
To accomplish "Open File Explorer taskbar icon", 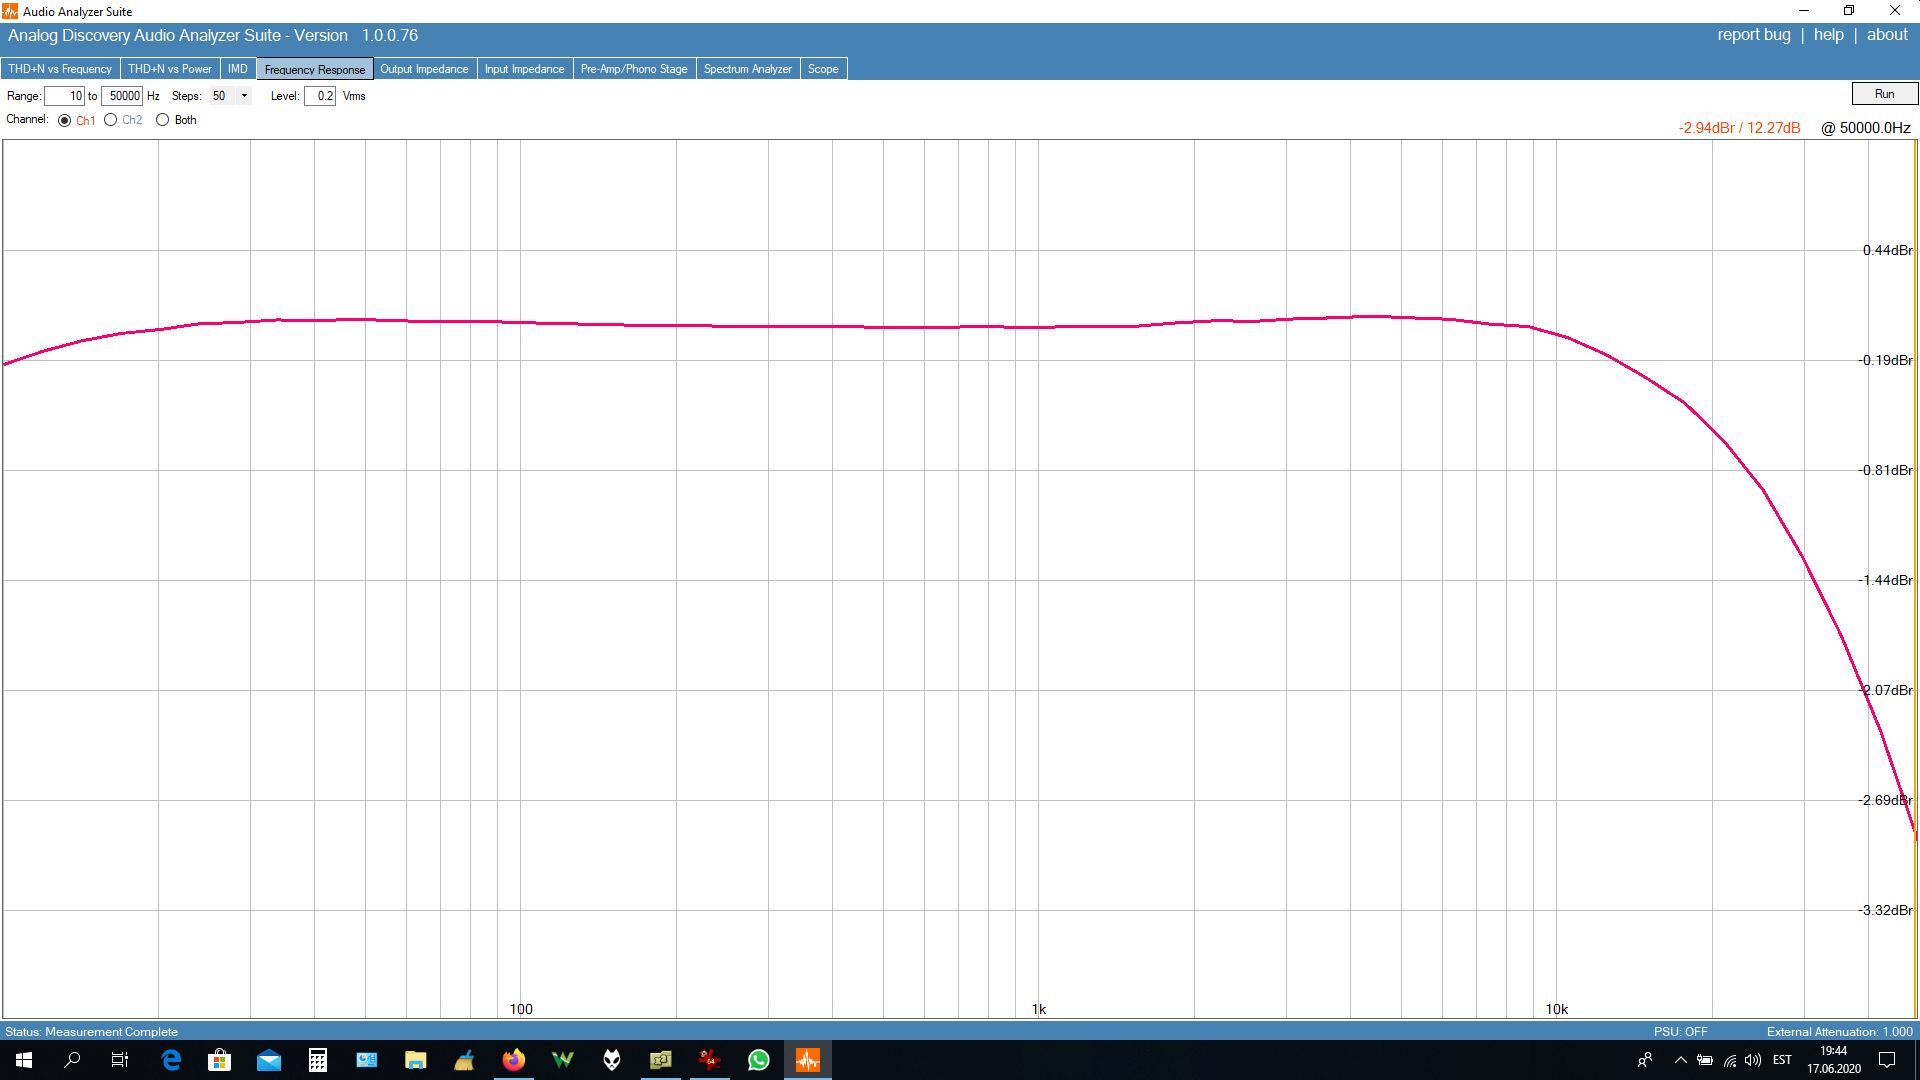I will pos(415,1060).
